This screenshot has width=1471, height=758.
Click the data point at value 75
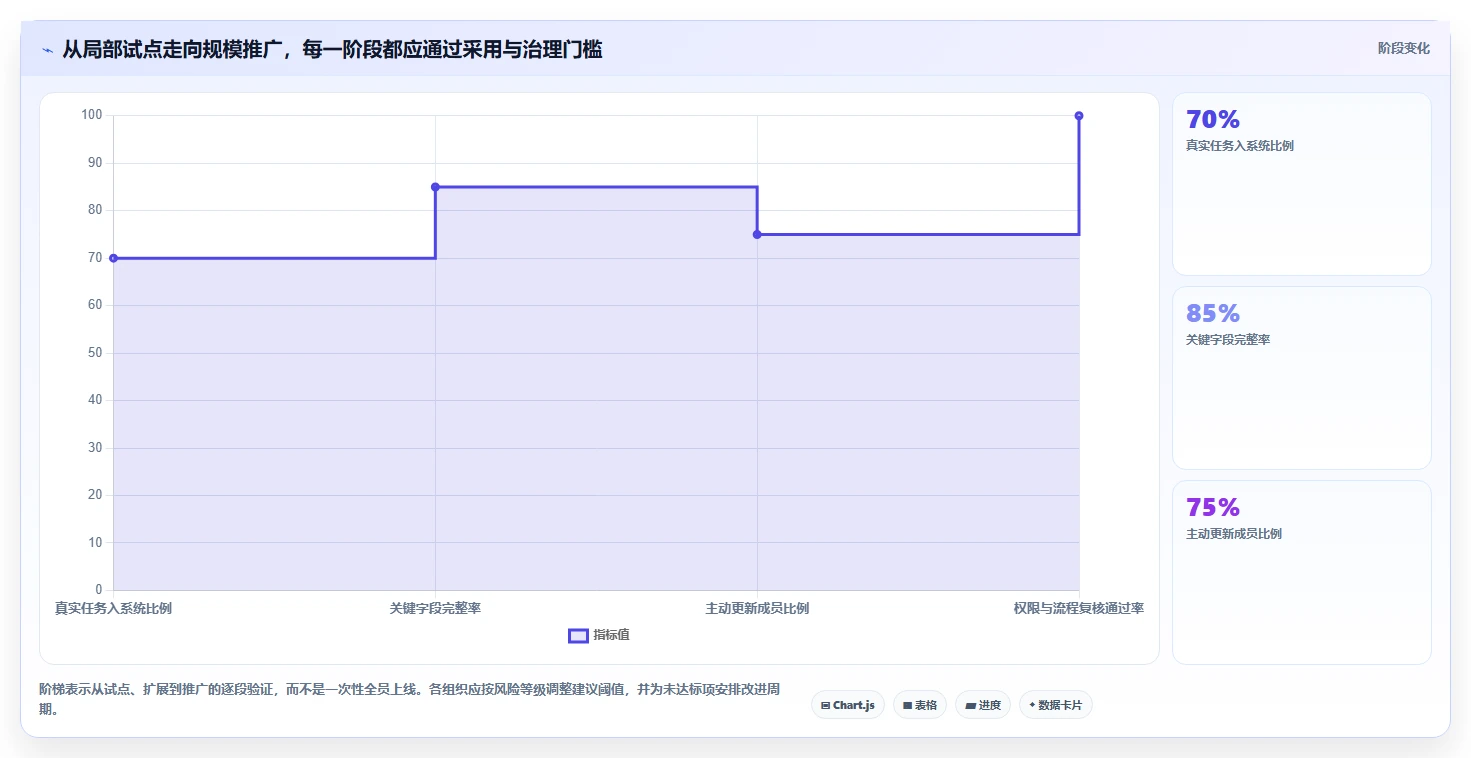pos(757,234)
